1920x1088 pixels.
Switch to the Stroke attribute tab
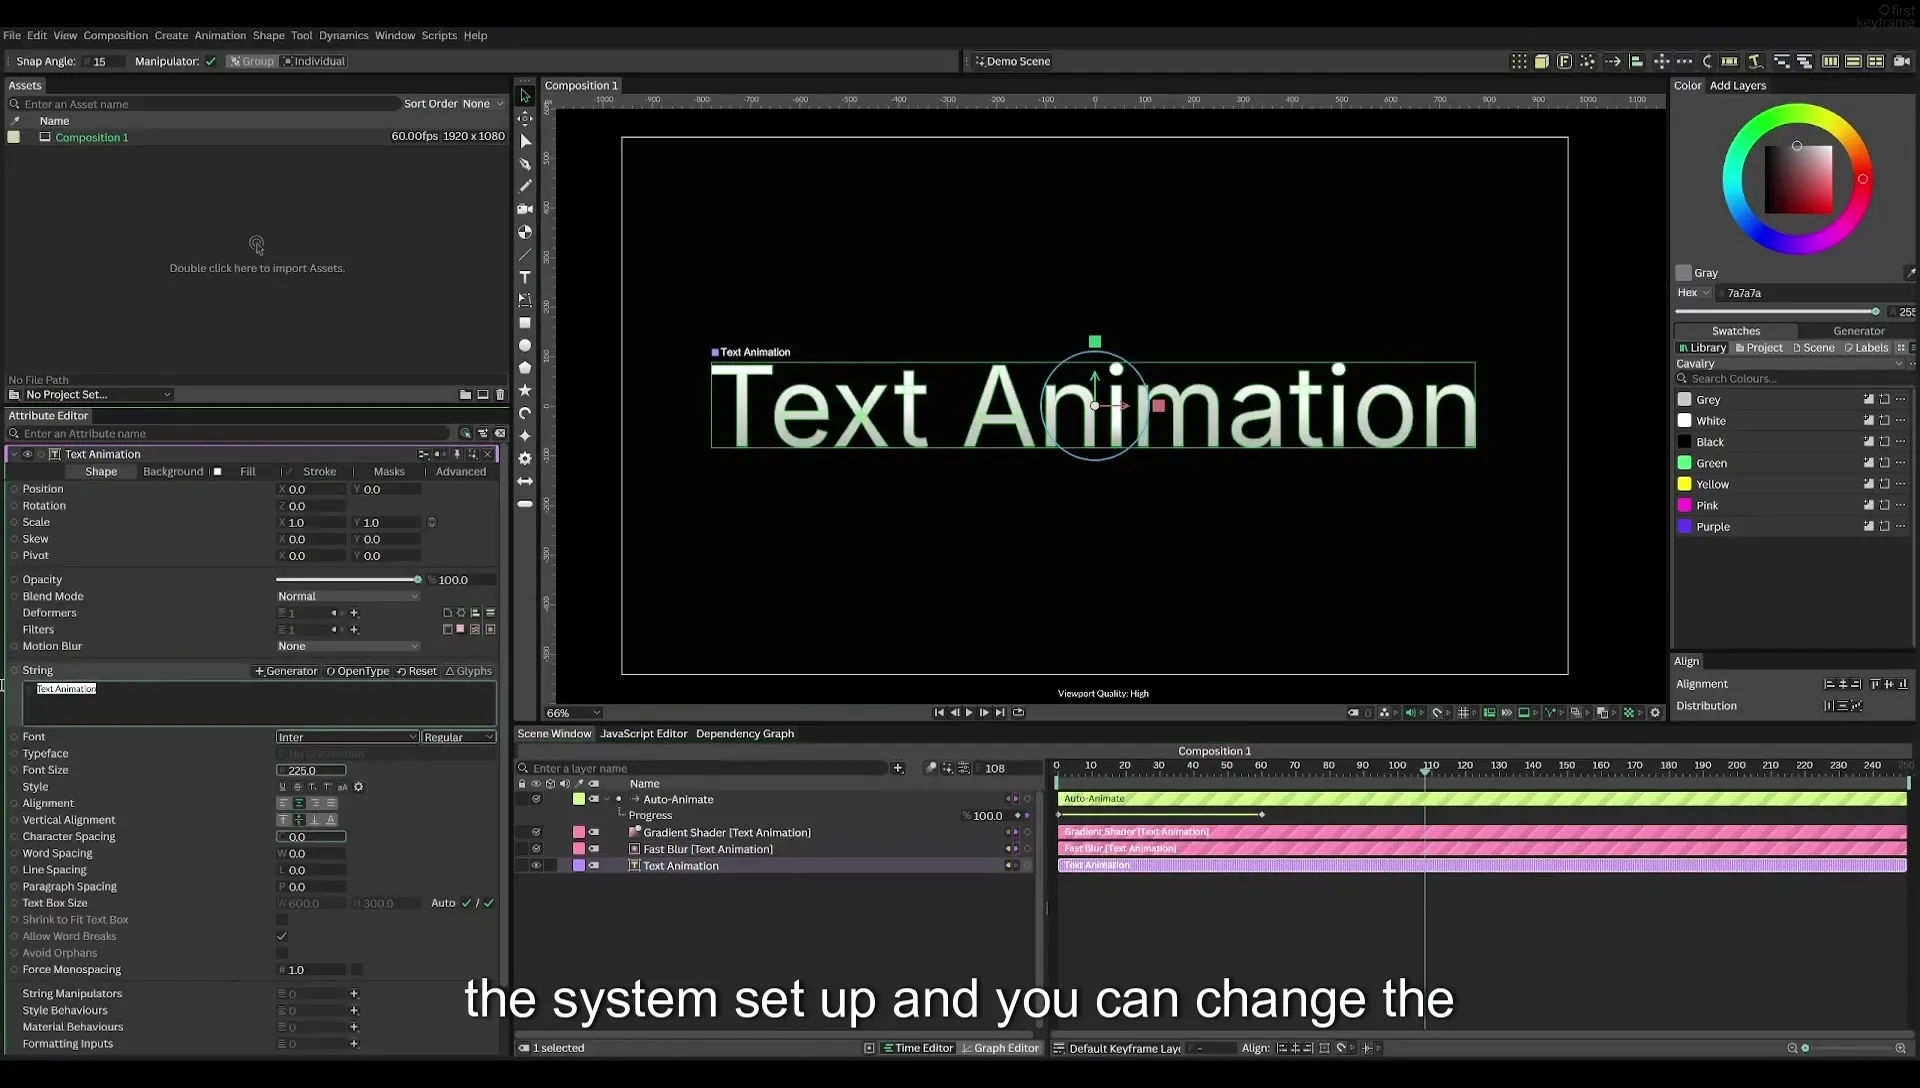click(x=319, y=472)
